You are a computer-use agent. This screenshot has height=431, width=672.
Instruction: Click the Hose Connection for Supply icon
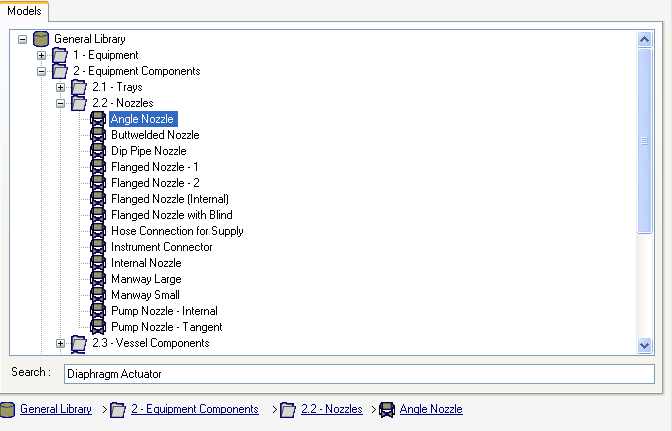(x=98, y=231)
